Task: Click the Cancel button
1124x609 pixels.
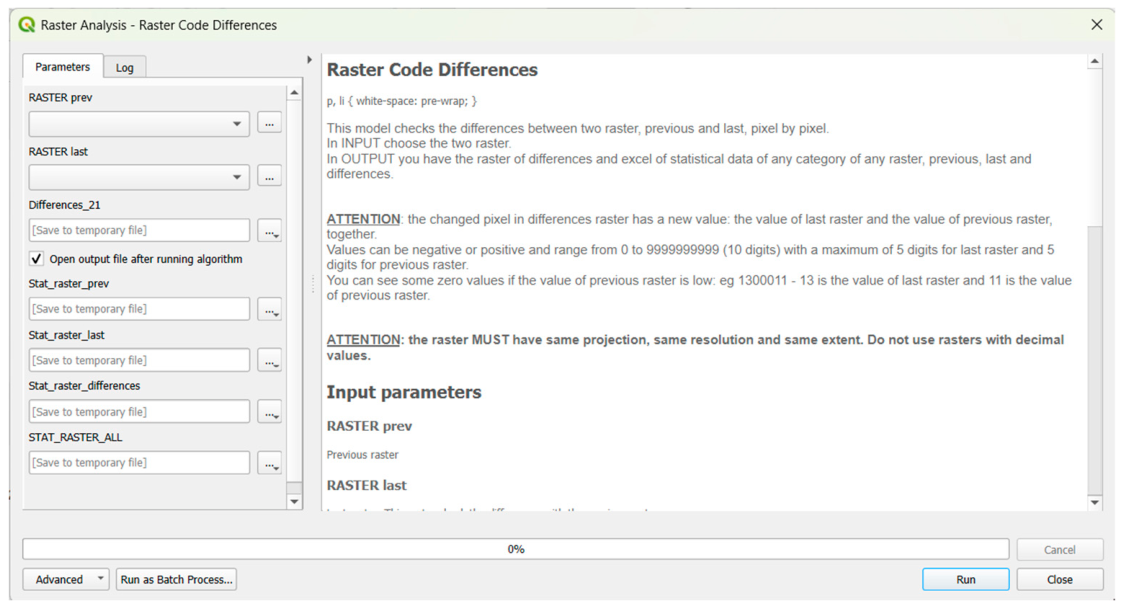Action: [1059, 550]
